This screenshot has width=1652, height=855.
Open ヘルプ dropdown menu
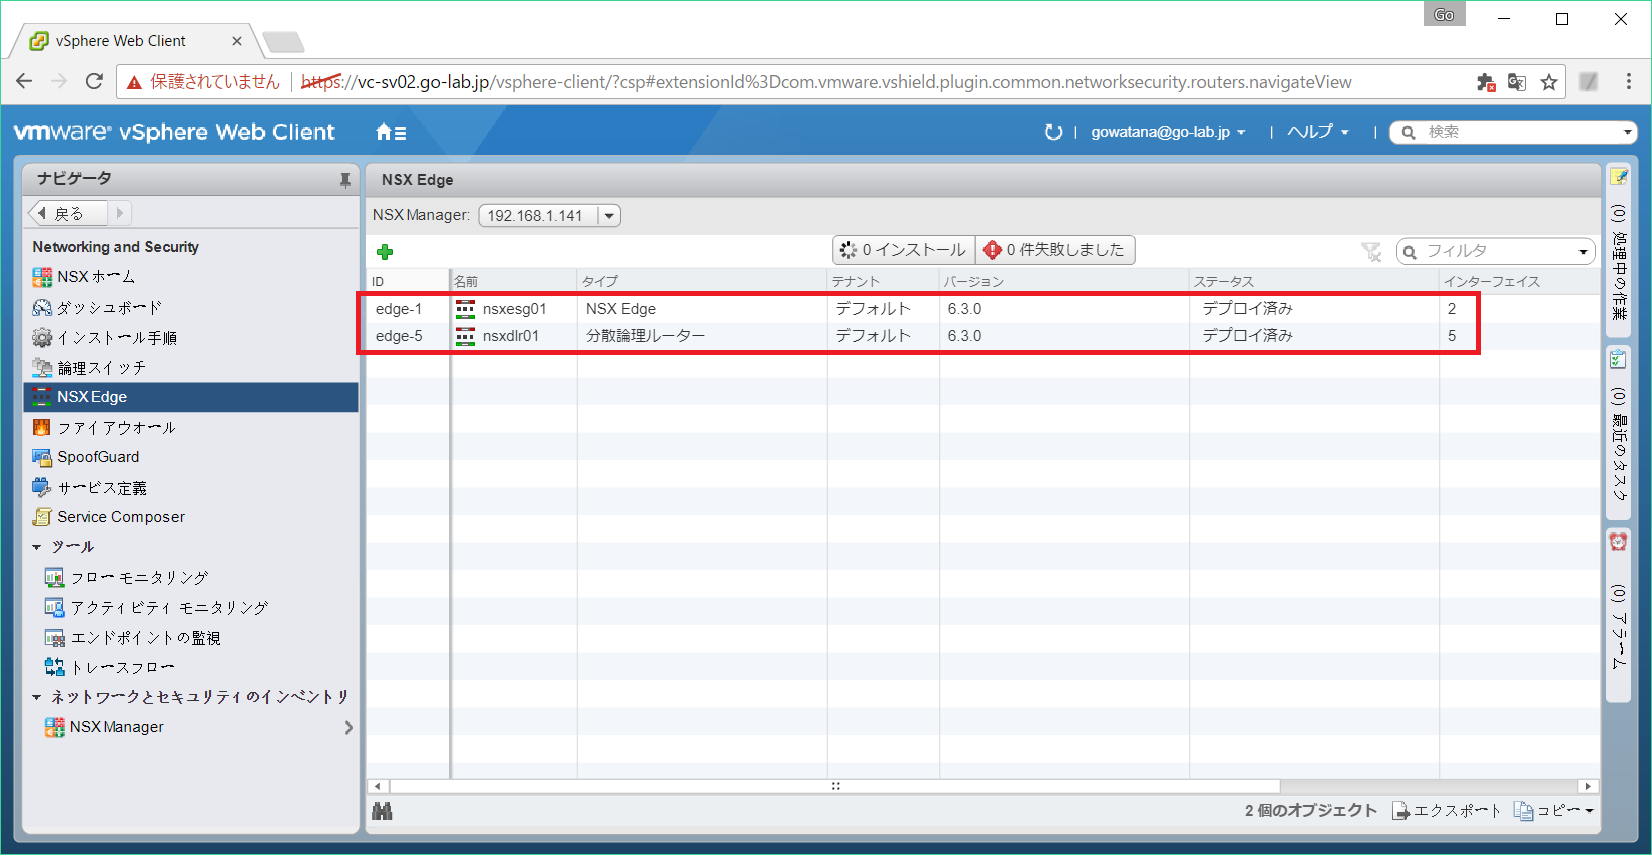1318,132
